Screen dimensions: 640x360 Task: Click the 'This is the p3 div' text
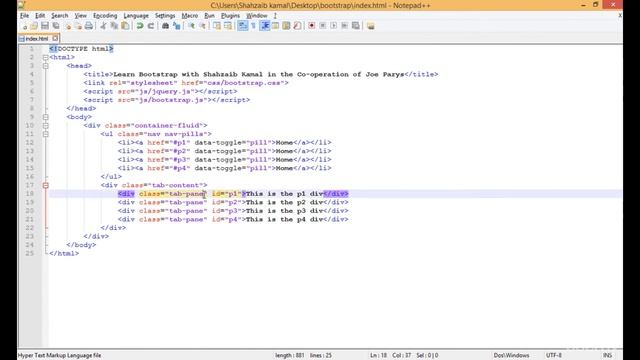point(284,211)
